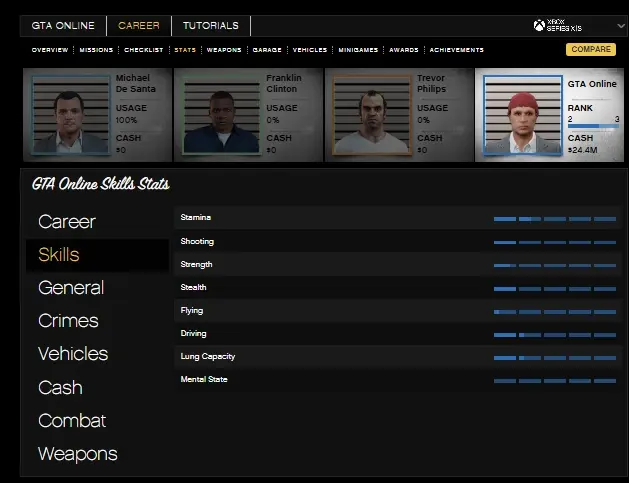Open the Combat stats category
Screen dimensions: 629x483
point(72,421)
